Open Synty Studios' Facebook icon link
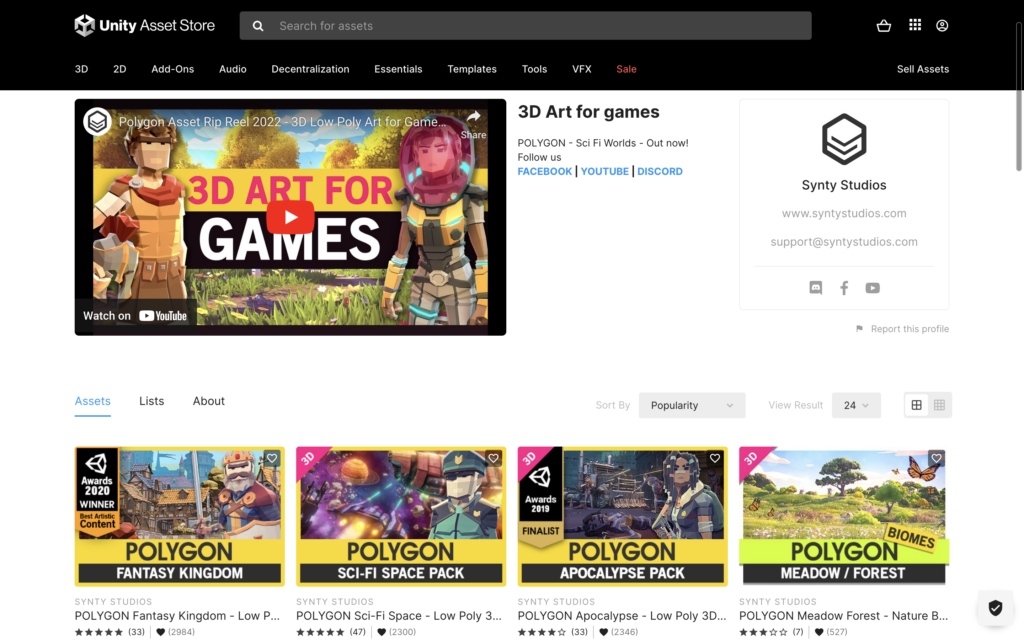Image resolution: width=1024 pixels, height=640 pixels. tap(844, 288)
